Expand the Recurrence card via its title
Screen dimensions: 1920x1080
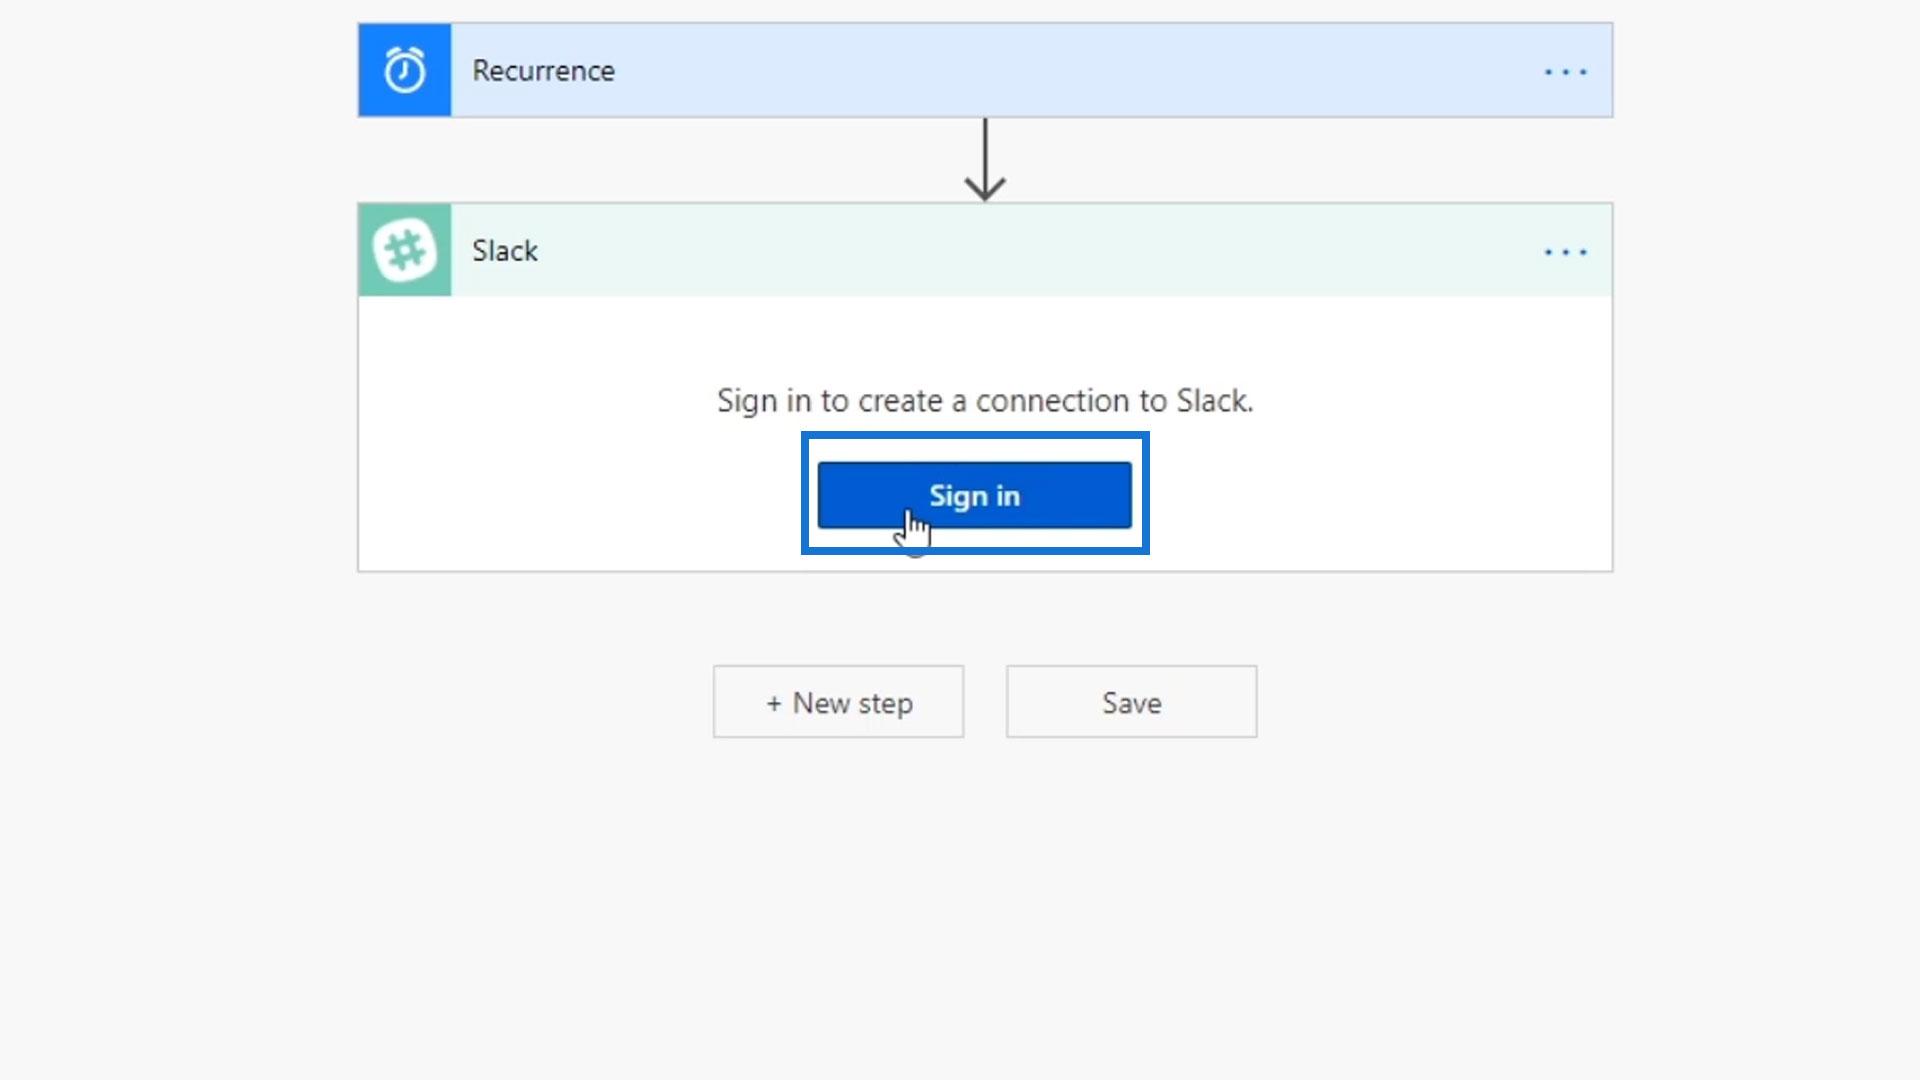(x=543, y=71)
